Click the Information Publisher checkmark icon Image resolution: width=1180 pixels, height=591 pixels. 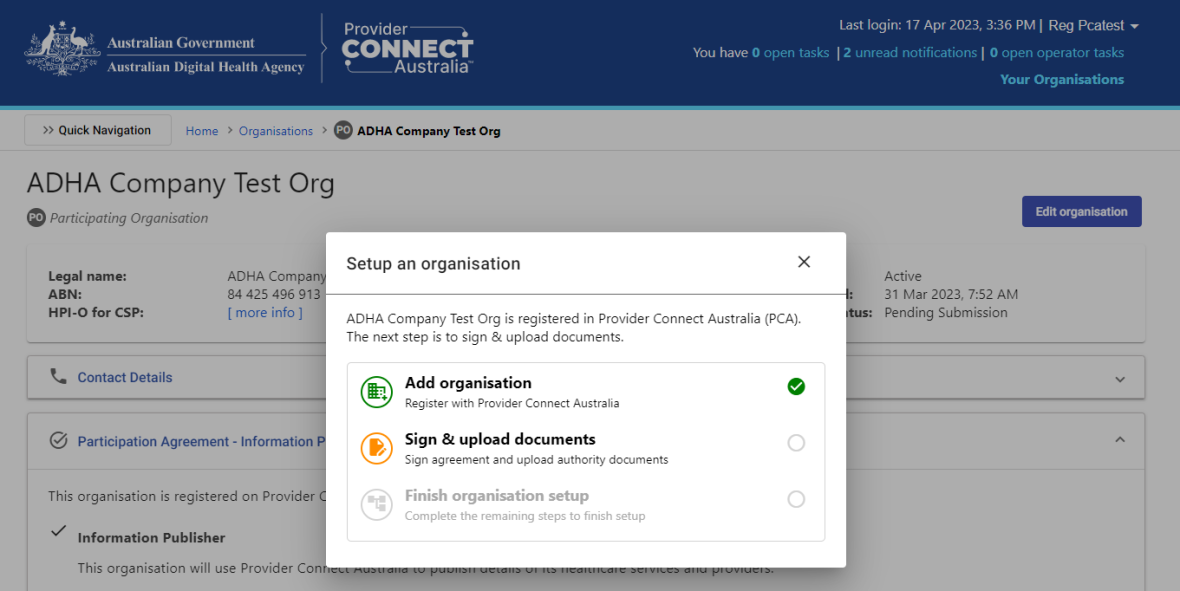tap(58, 531)
